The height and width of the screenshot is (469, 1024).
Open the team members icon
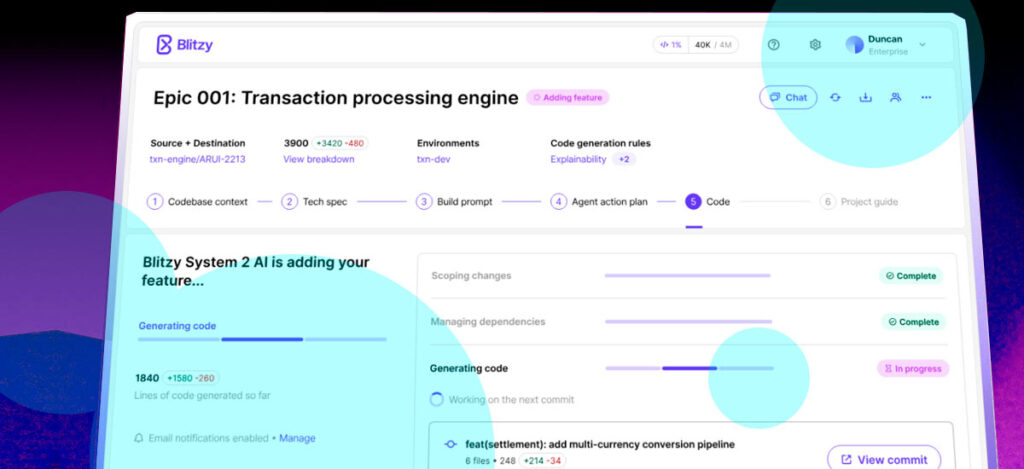(895, 97)
